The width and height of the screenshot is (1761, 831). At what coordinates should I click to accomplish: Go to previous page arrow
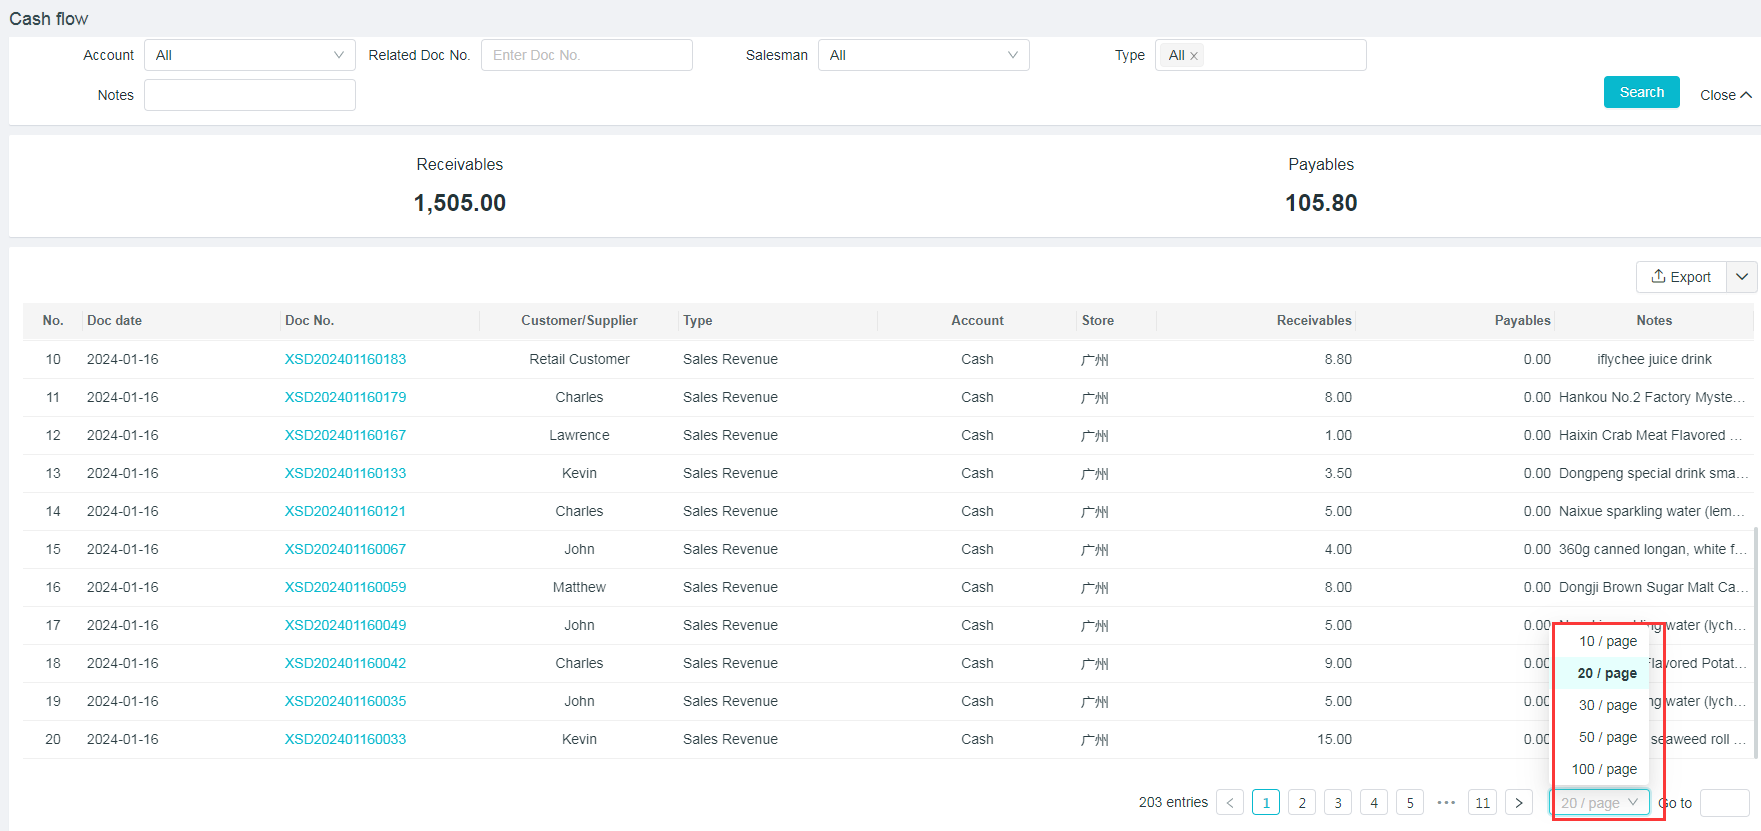pos(1230,803)
